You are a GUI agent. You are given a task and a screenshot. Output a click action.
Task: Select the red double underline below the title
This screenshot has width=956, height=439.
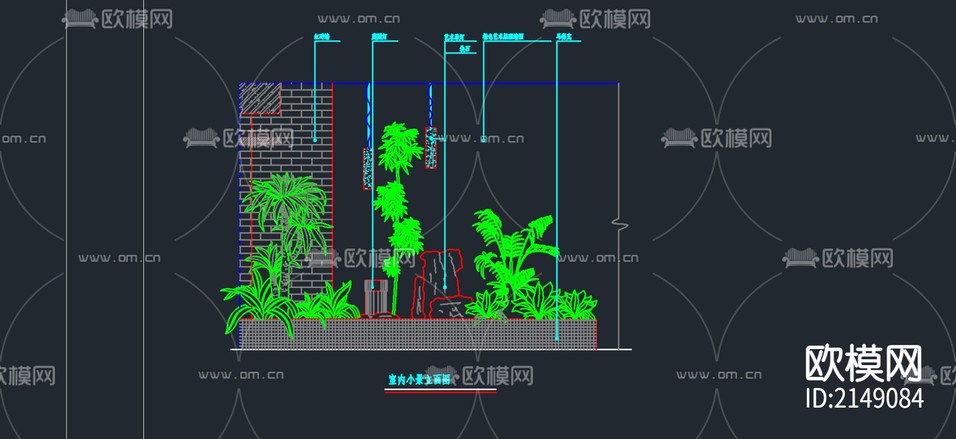pyautogui.click(x=440, y=391)
